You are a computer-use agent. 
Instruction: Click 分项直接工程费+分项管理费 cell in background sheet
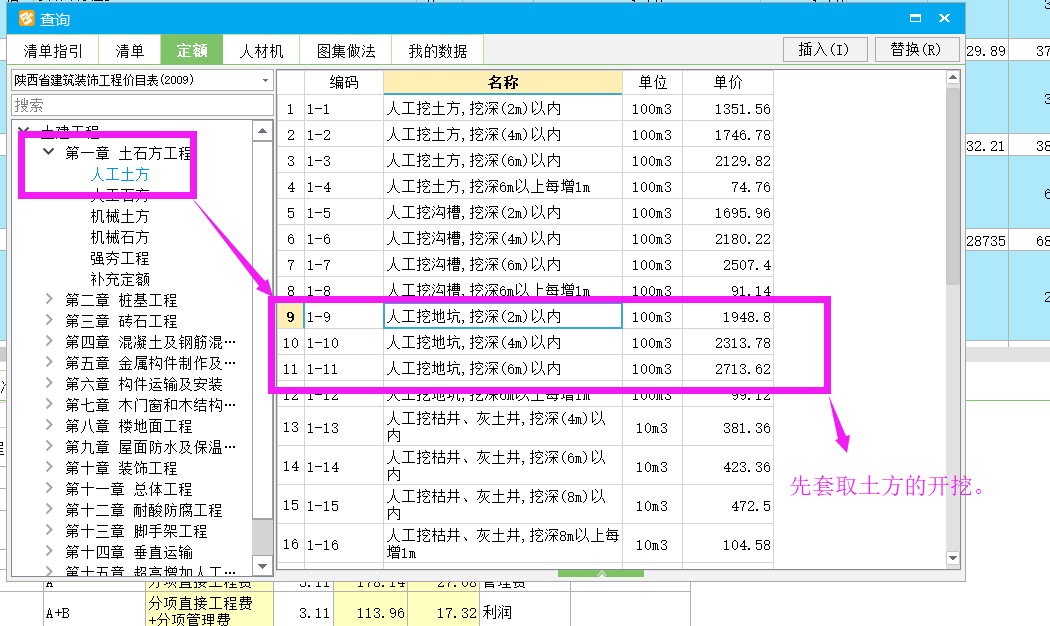209,611
